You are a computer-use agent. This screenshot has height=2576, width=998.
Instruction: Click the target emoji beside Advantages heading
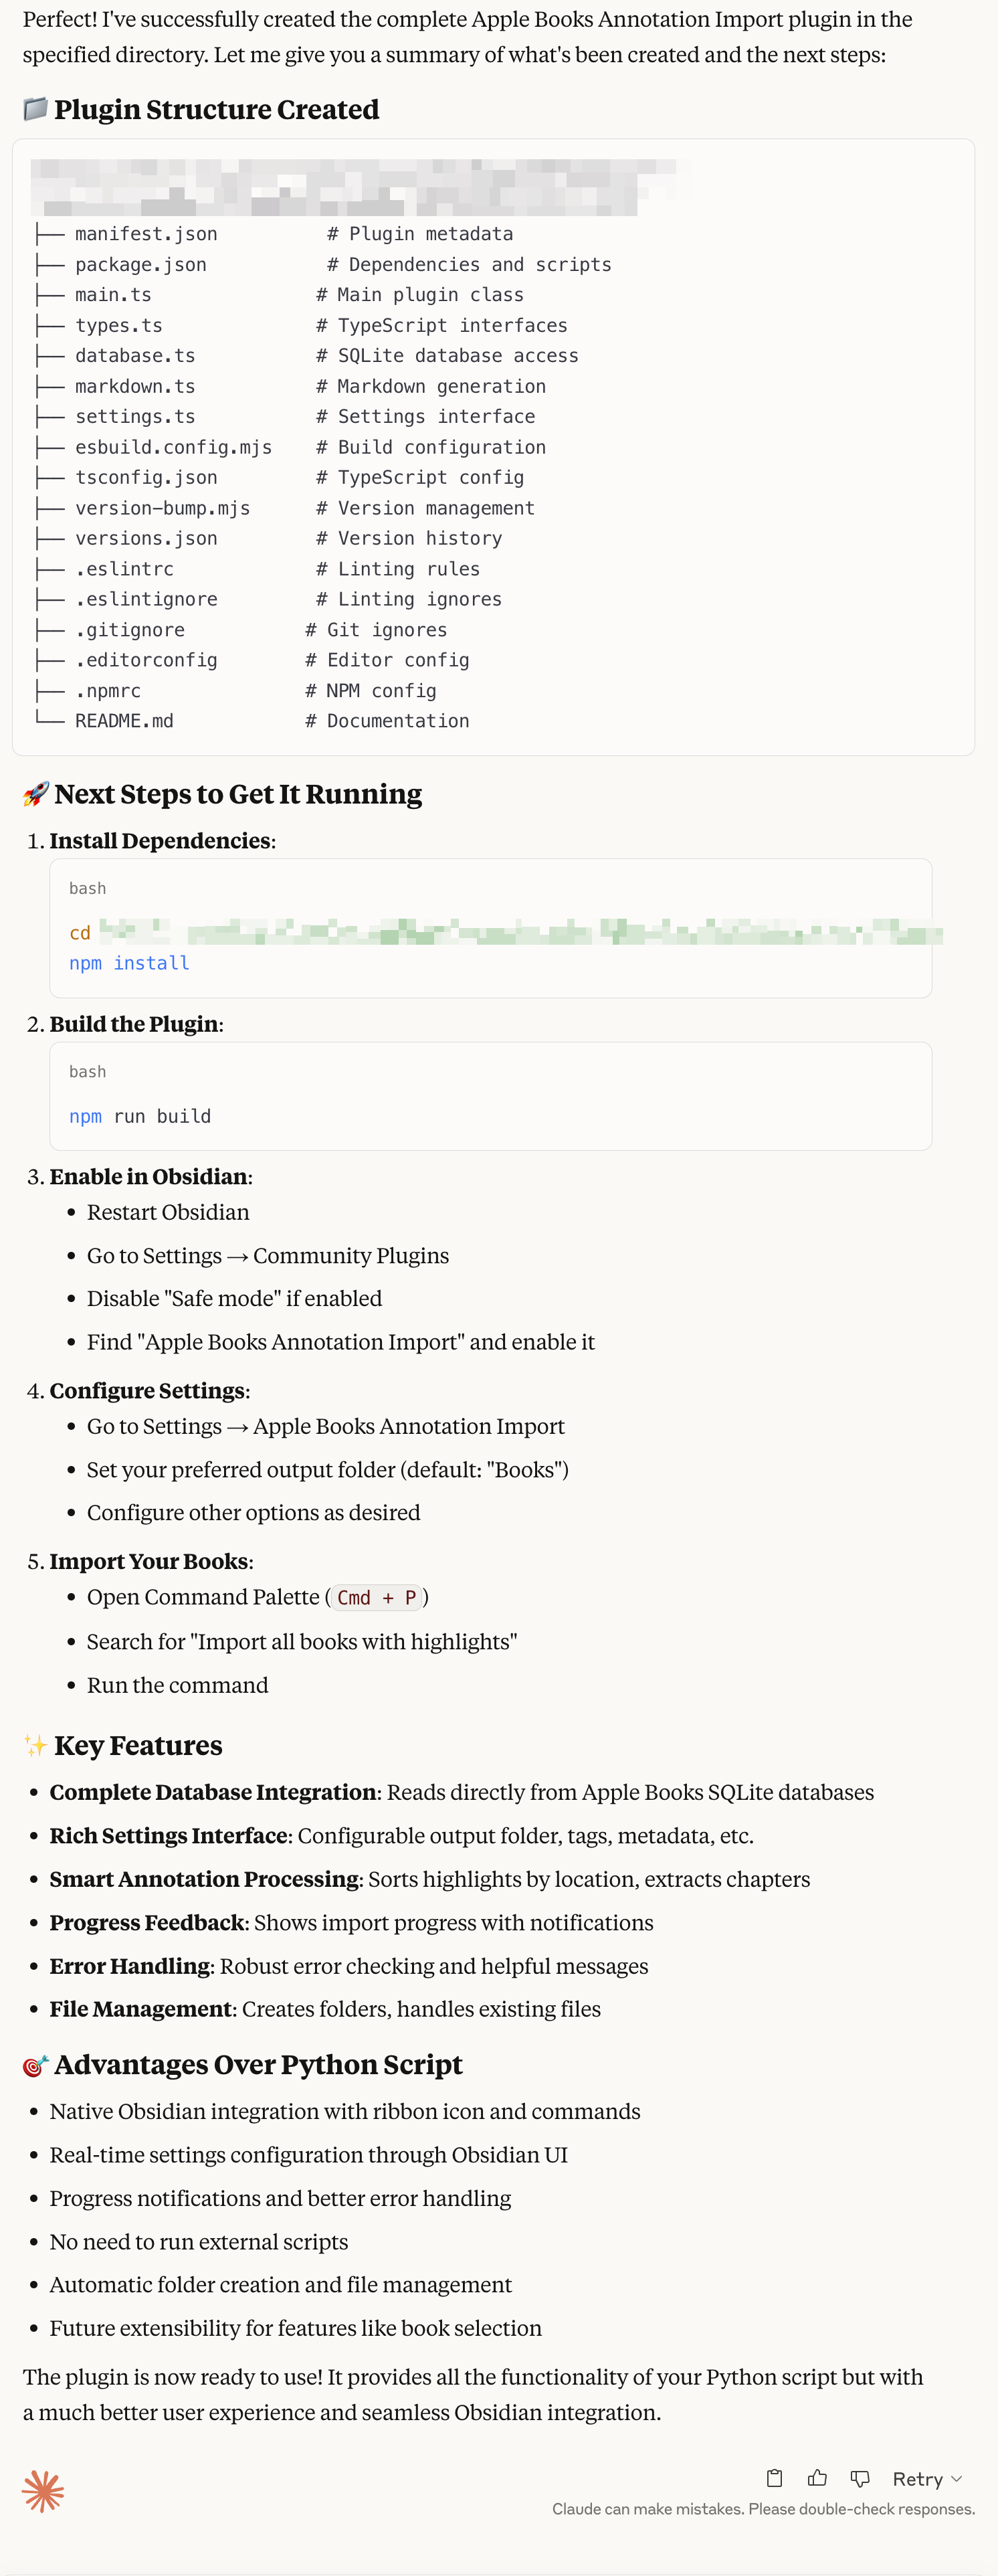[x=35, y=2065]
